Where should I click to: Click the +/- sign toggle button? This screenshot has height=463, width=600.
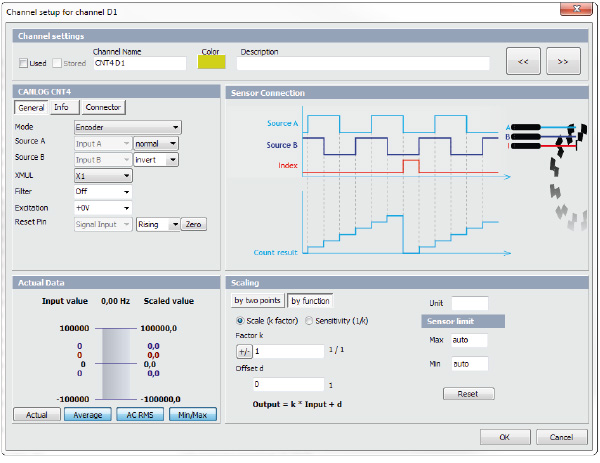[244, 352]
